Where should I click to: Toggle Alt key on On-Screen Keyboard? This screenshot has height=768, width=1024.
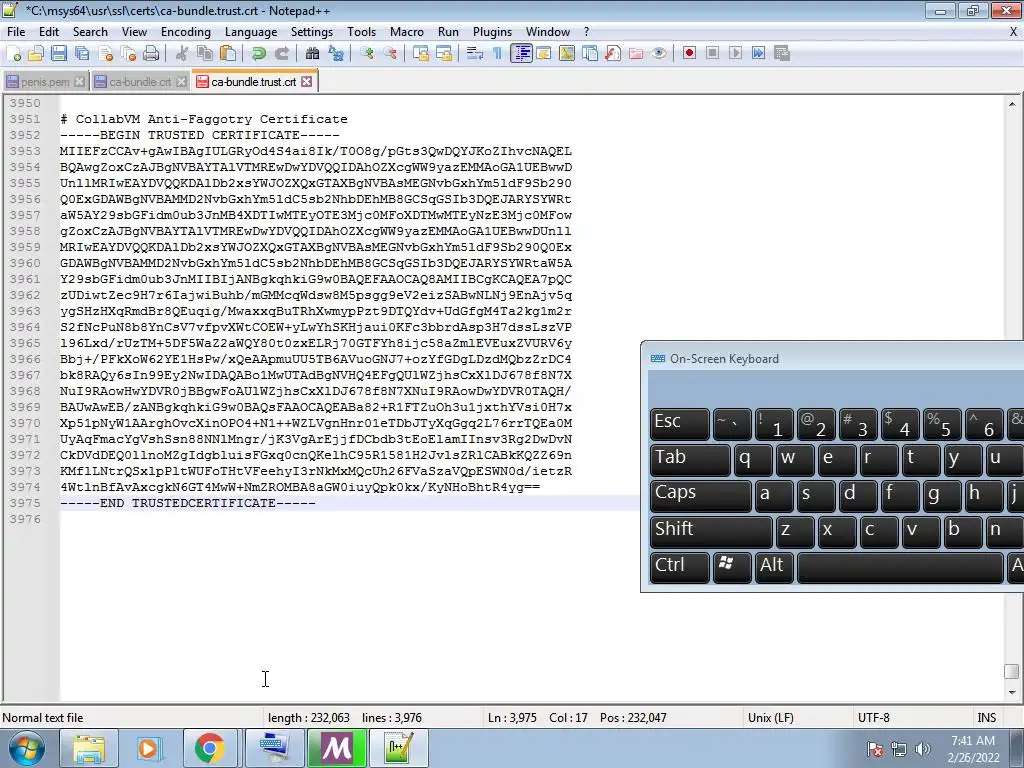(775, 568)
